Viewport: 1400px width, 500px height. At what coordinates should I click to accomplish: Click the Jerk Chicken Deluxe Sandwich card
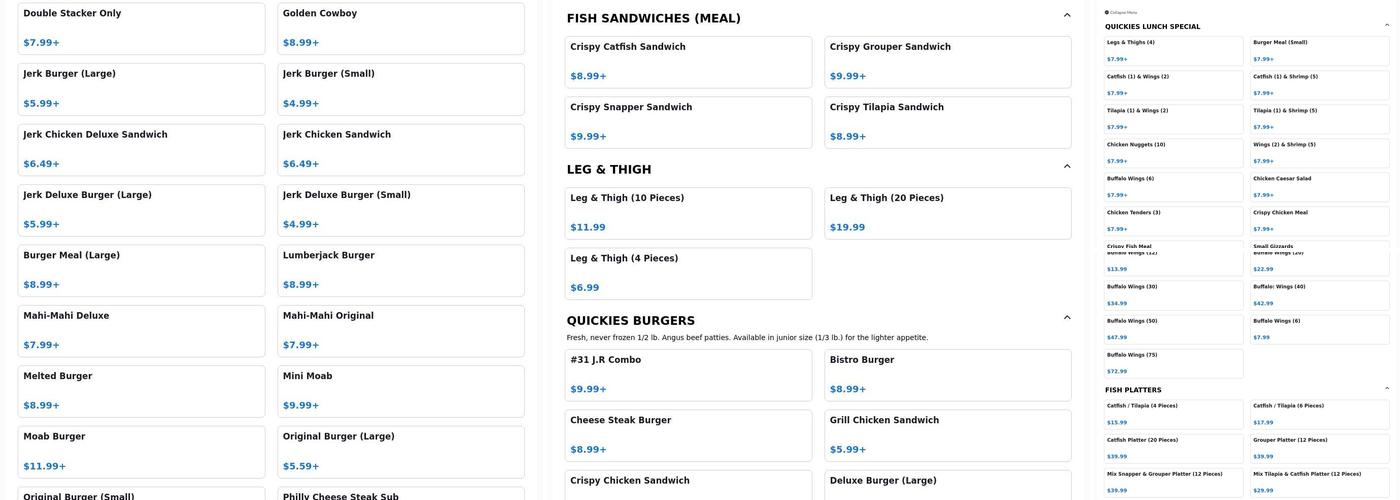click(141, 149)
